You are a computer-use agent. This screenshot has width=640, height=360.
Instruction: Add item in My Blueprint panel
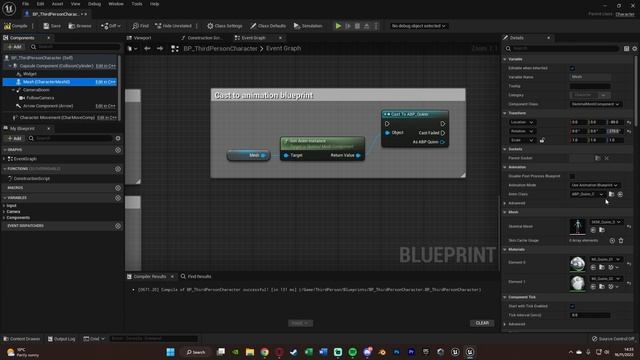coord(14,138)
